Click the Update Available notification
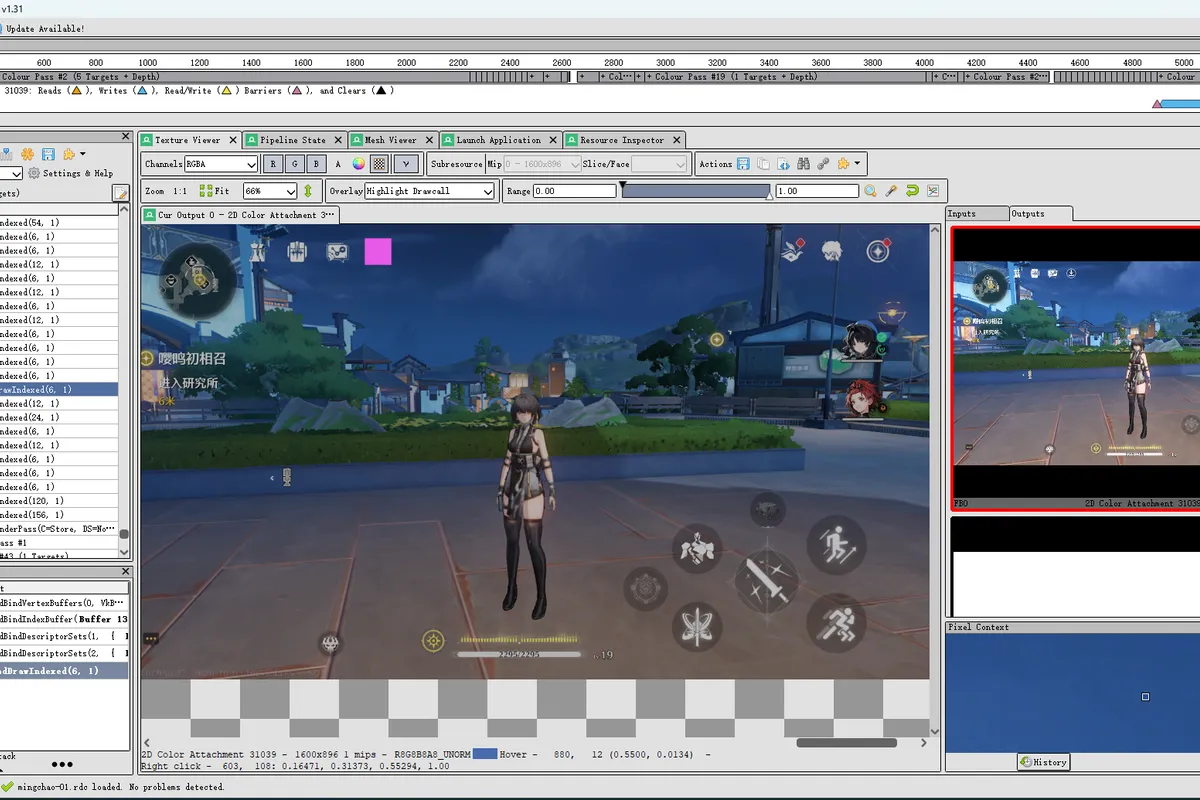Image resolution: width=1200 pixels, height=800 pixels. click(43, 29)
